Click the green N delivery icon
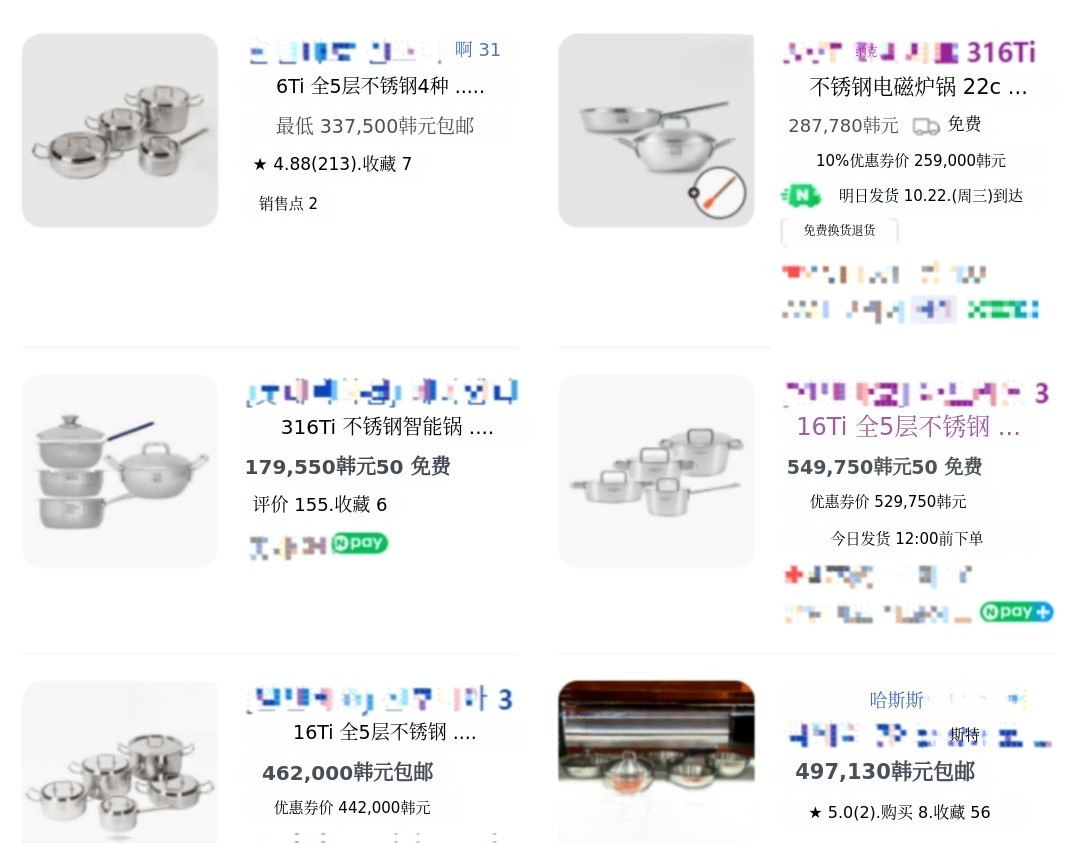1080x844 pixels. [801, 196]
